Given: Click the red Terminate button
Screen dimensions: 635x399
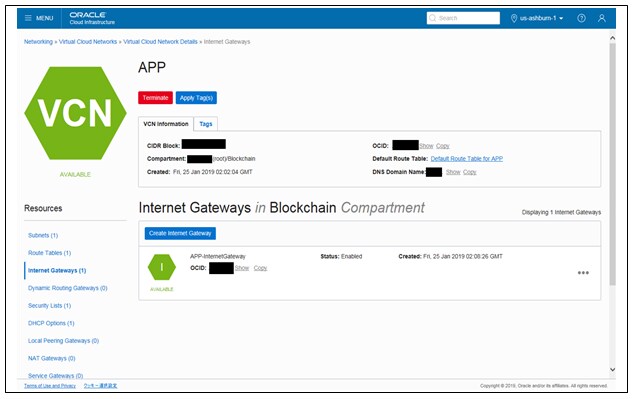Looking at the screenshot, I should click(x=155, y=98).
